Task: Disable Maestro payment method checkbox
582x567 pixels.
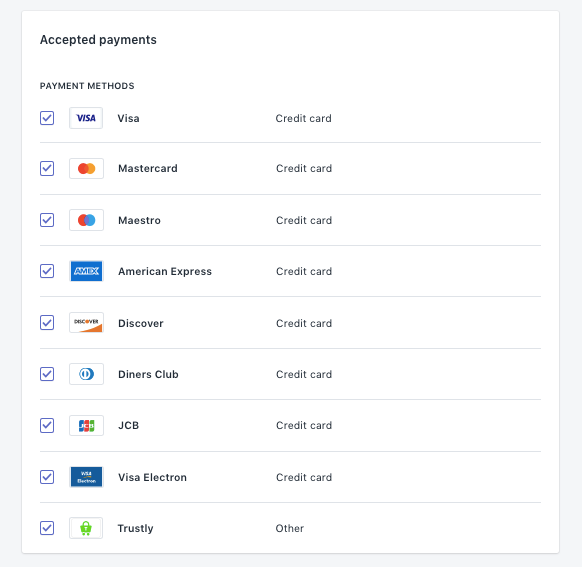Action: point(47,220)
